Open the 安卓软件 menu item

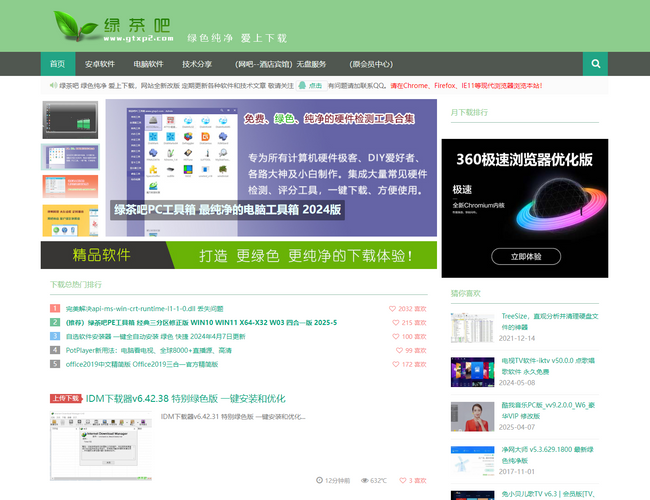(x=100, y=64)
